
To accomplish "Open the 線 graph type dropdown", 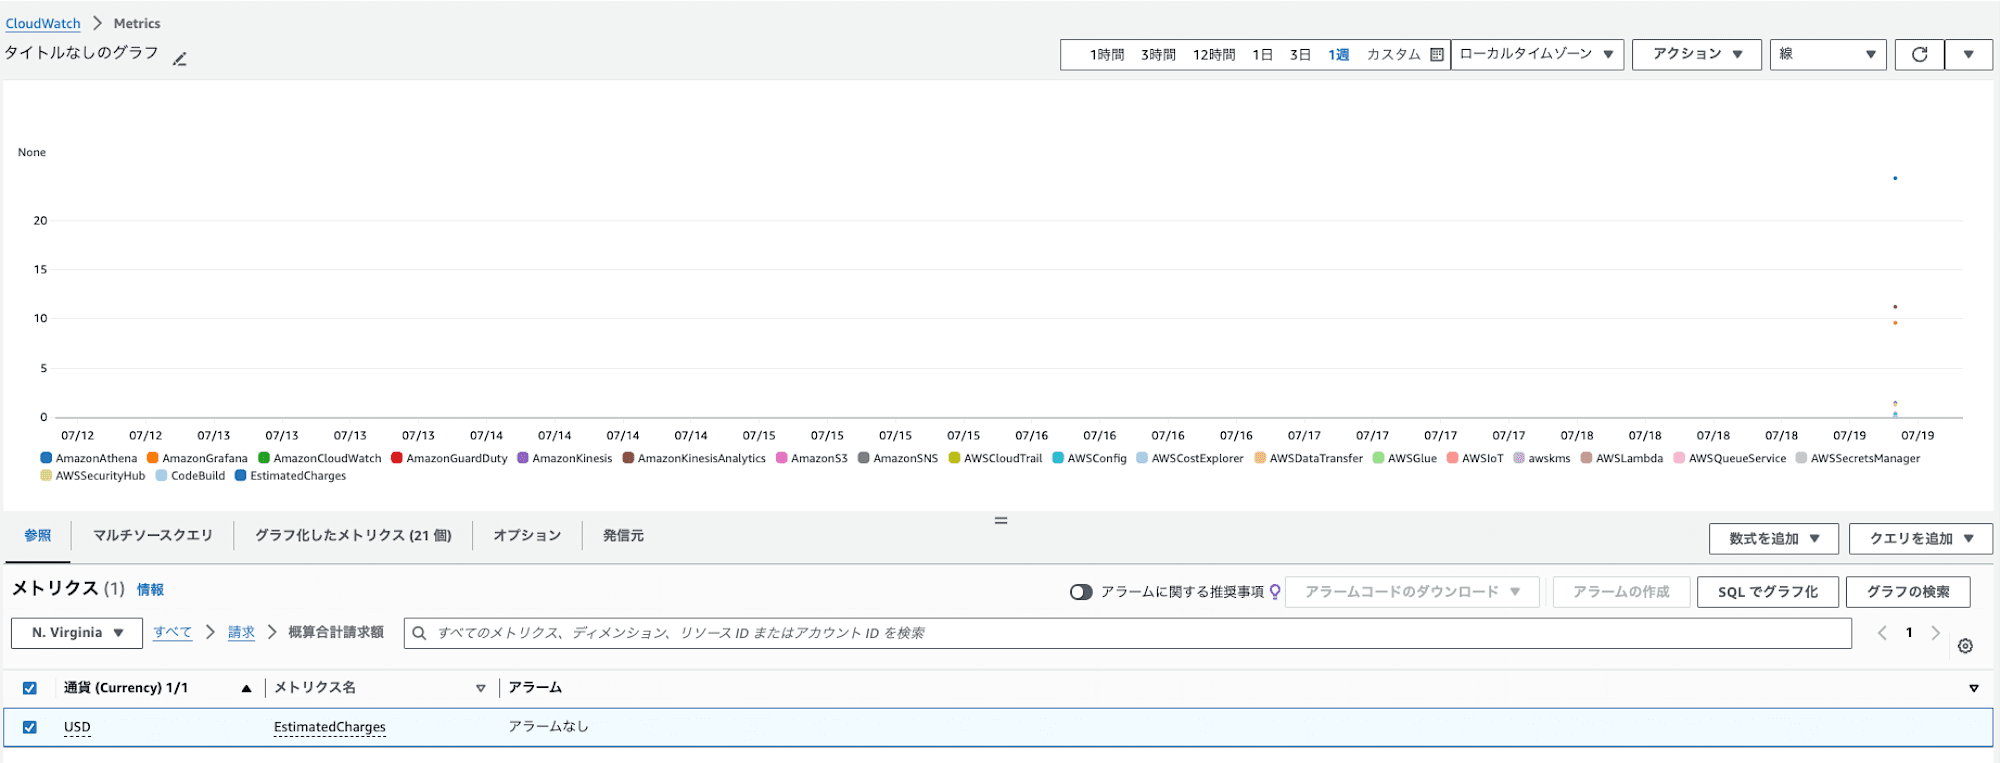I will point(1828,54).
